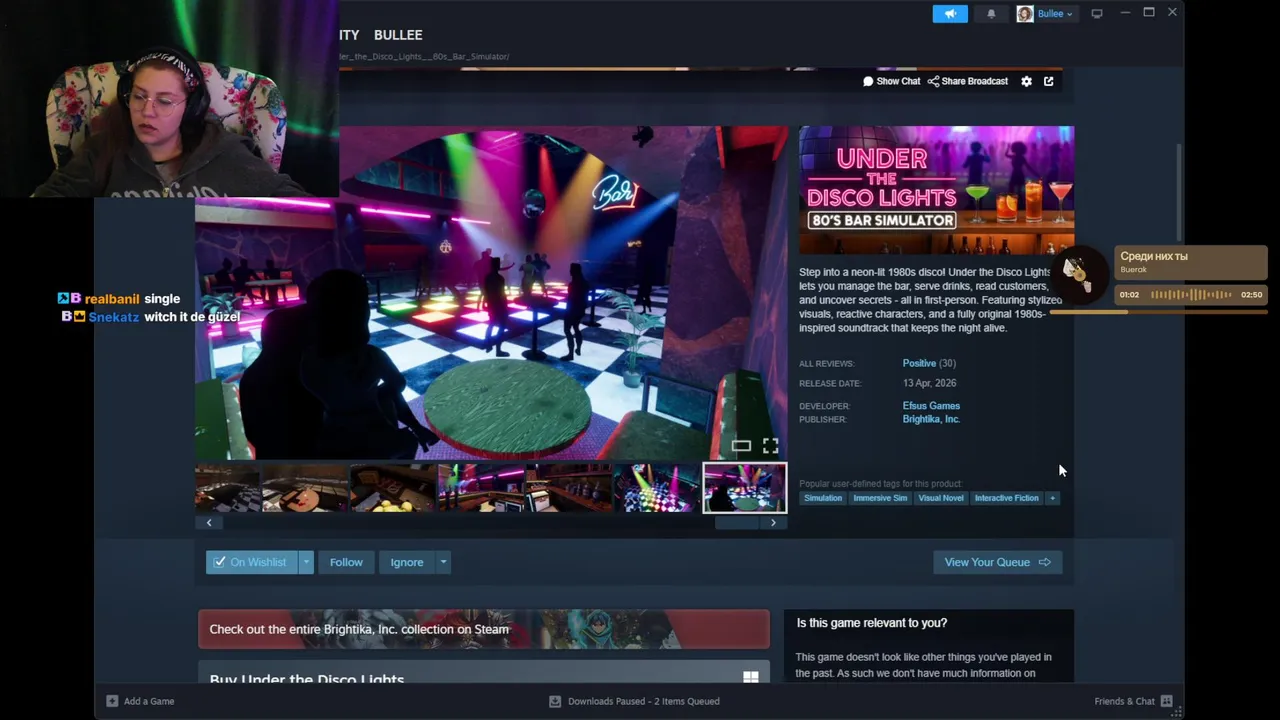Open the Steam announcements megaphone button
The height and width of the screenshot is (720, 1280).
(950, 14)
